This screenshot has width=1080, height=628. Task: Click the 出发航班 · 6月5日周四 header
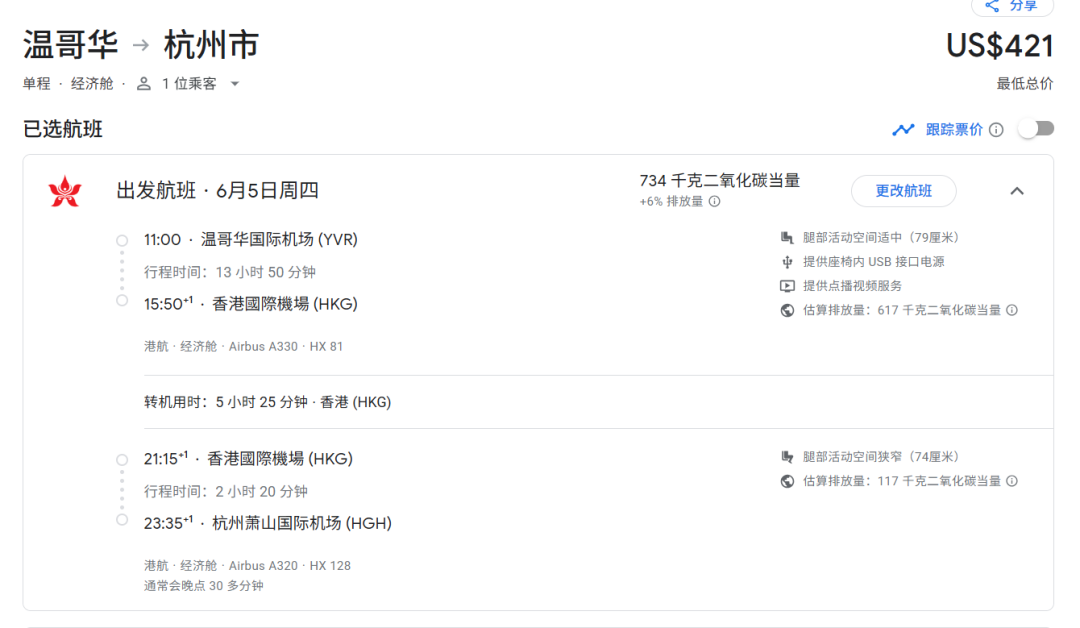[217, 191]
